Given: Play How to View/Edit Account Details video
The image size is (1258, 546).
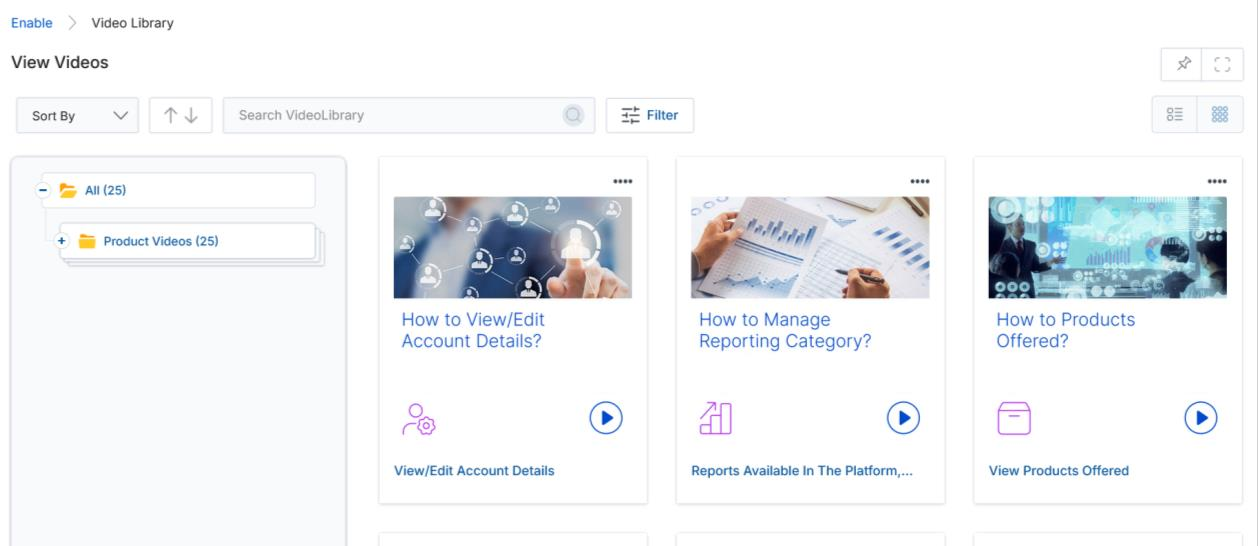Looking at the screenshot, I should pos(606,417).
